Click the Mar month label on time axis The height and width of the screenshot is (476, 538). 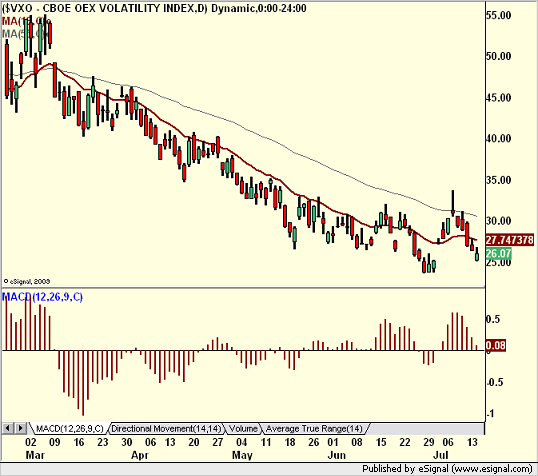(x=35, y=455)
